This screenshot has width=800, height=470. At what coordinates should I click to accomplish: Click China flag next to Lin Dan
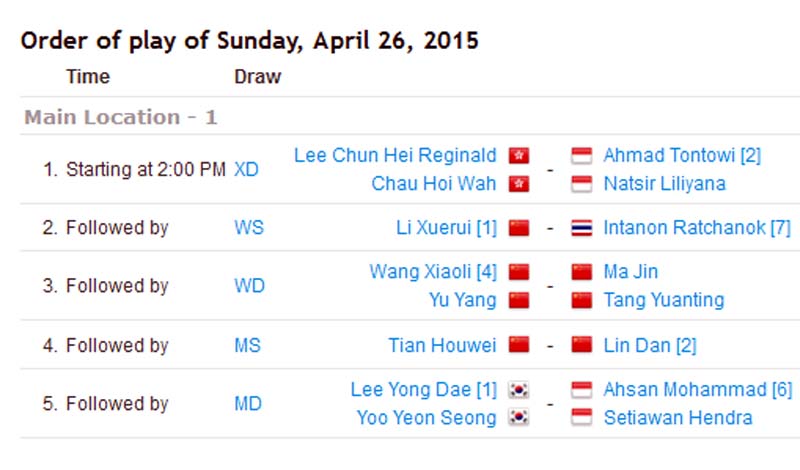[x=581, y=346]
